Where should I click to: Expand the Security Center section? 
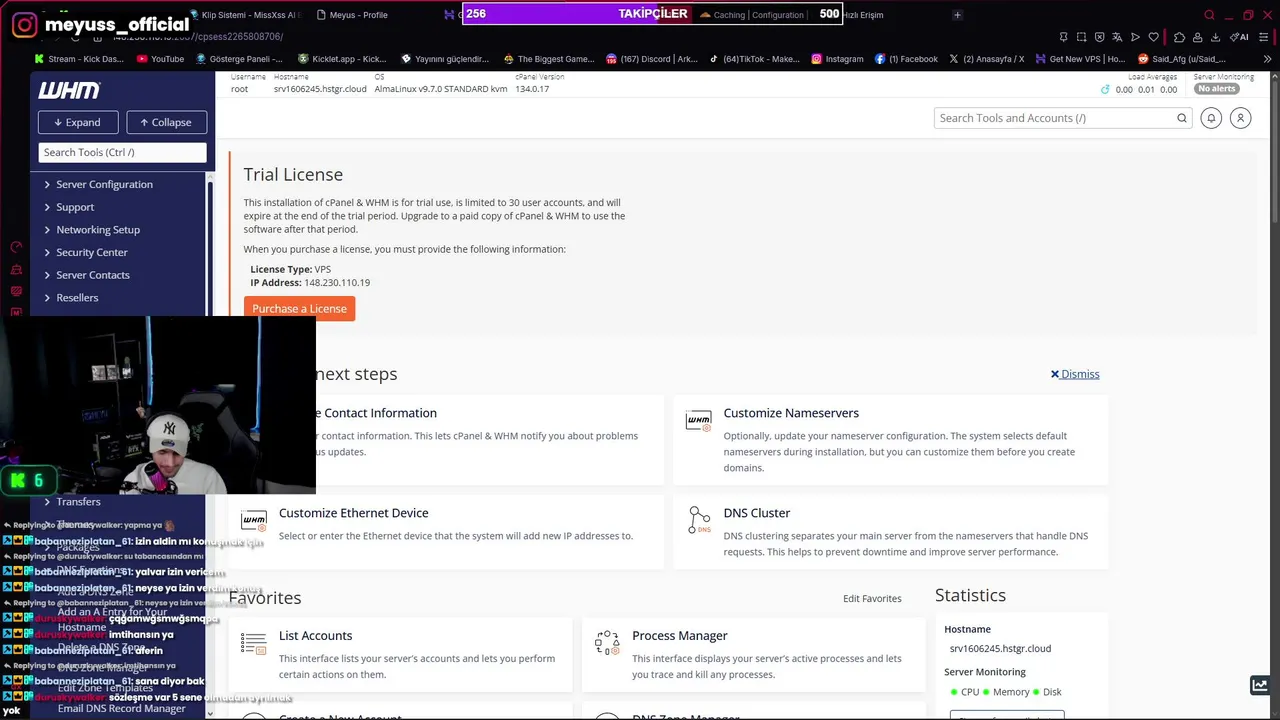pos(92,253)
